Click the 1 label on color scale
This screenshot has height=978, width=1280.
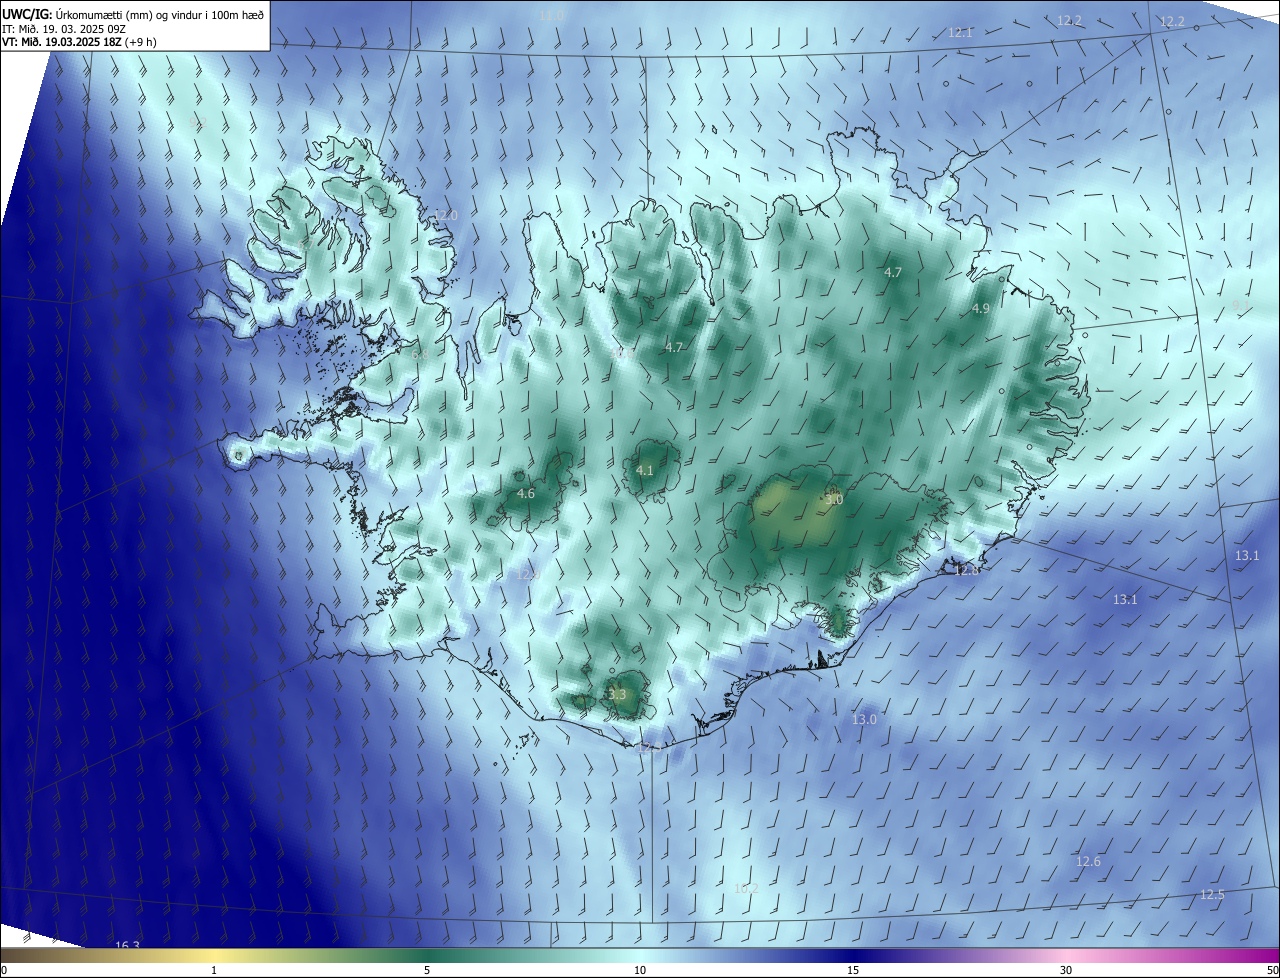tap(214, 971)
